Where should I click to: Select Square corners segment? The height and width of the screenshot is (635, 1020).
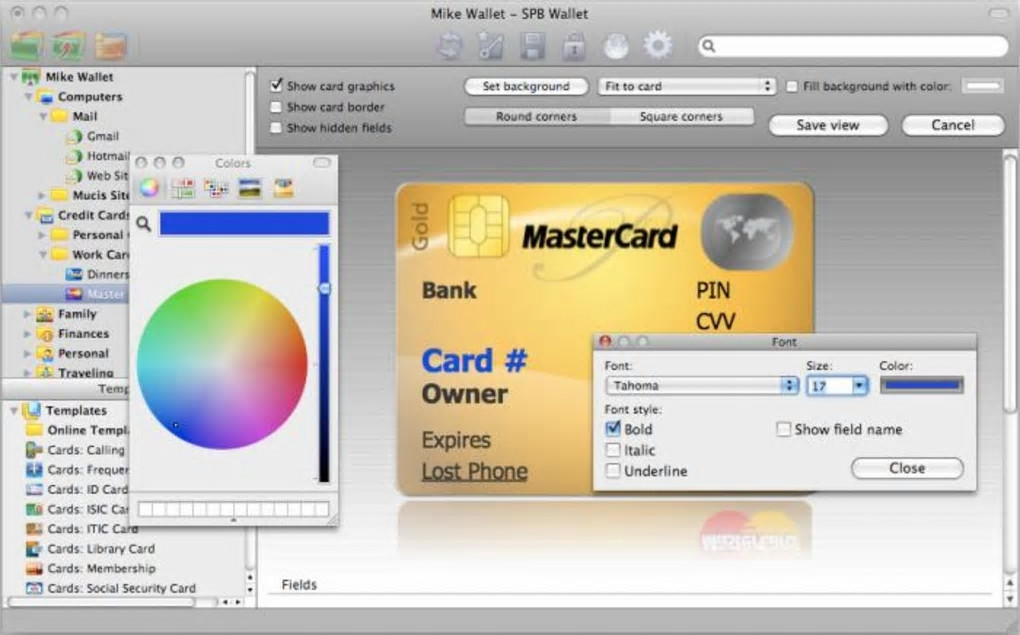[x=681, y=116]
